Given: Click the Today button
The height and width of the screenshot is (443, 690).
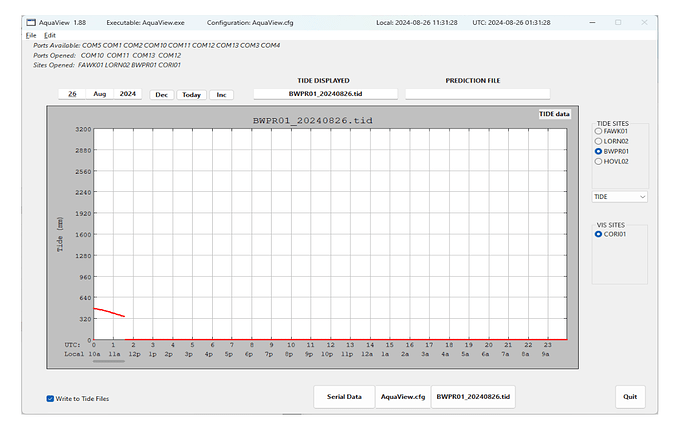Looking at the screenshot, I should [x=191, y=95].
